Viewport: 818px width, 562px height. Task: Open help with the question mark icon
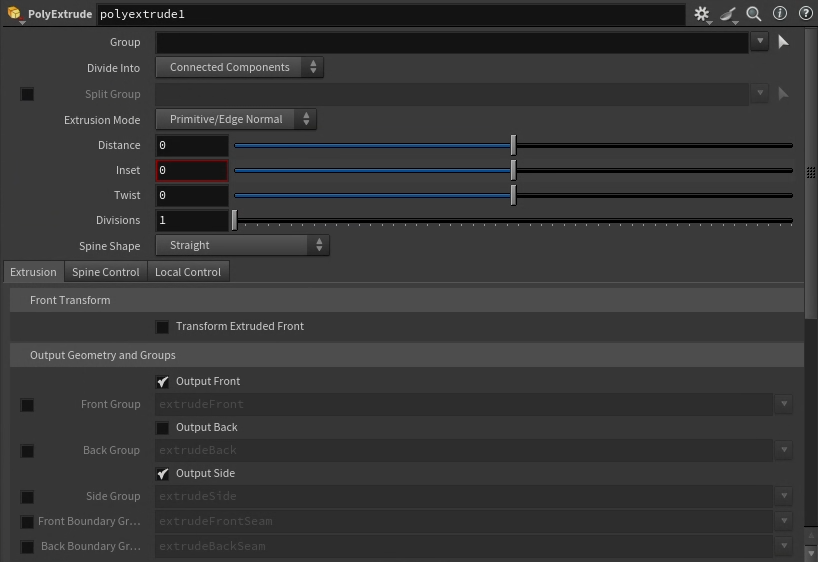tap(805, 14)
